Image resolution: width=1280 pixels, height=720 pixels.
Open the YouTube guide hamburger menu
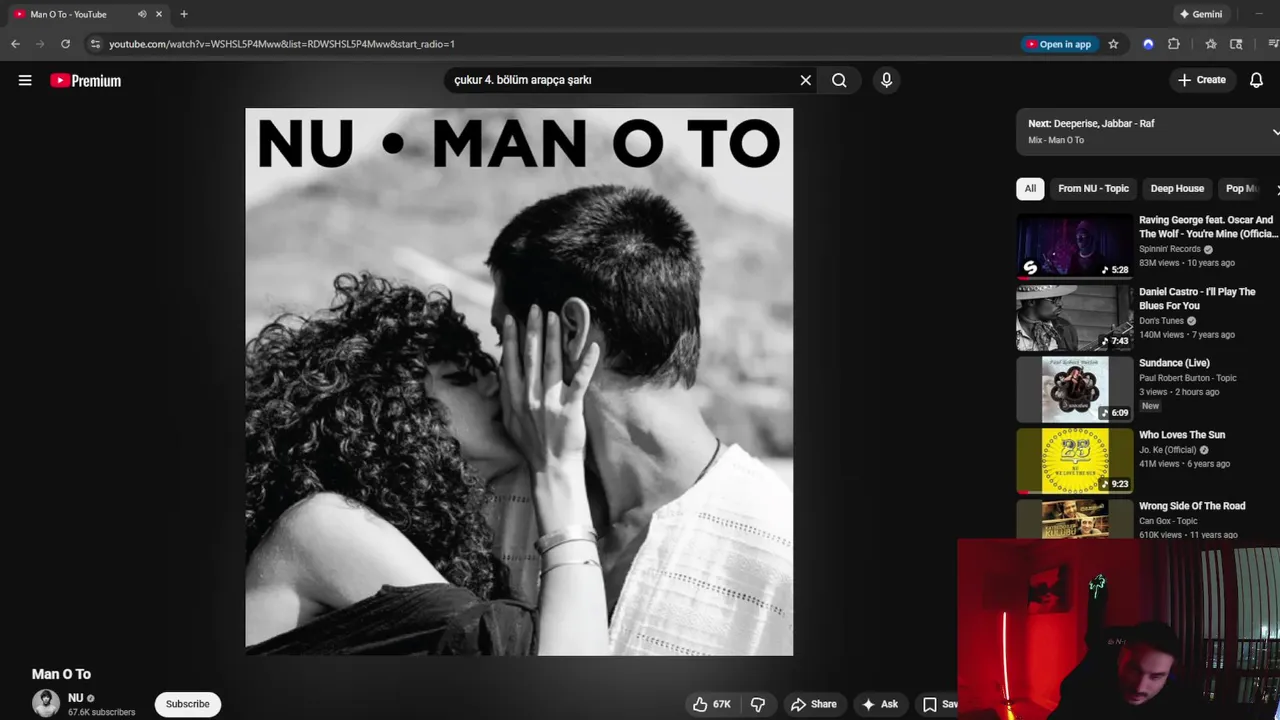(x=25, y=80)
